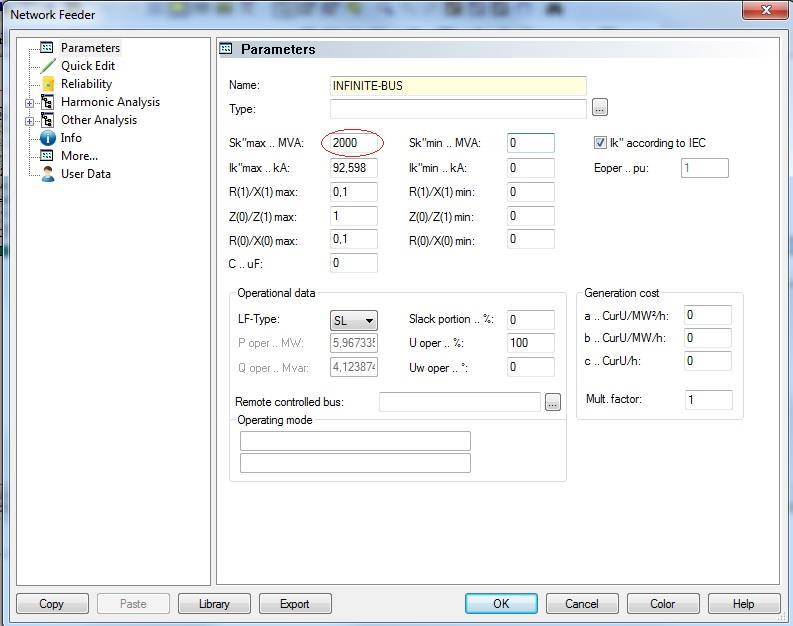Open Other Analysis tree item
This screenshot has height=626, width=793.
(x=99, y=120)
